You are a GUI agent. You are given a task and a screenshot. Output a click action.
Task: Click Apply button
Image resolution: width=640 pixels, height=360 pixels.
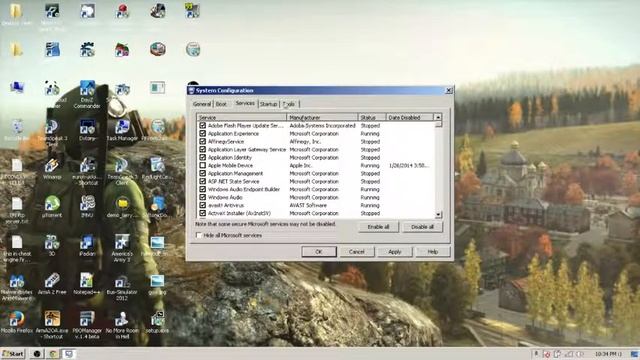click(x=395, y=252)
